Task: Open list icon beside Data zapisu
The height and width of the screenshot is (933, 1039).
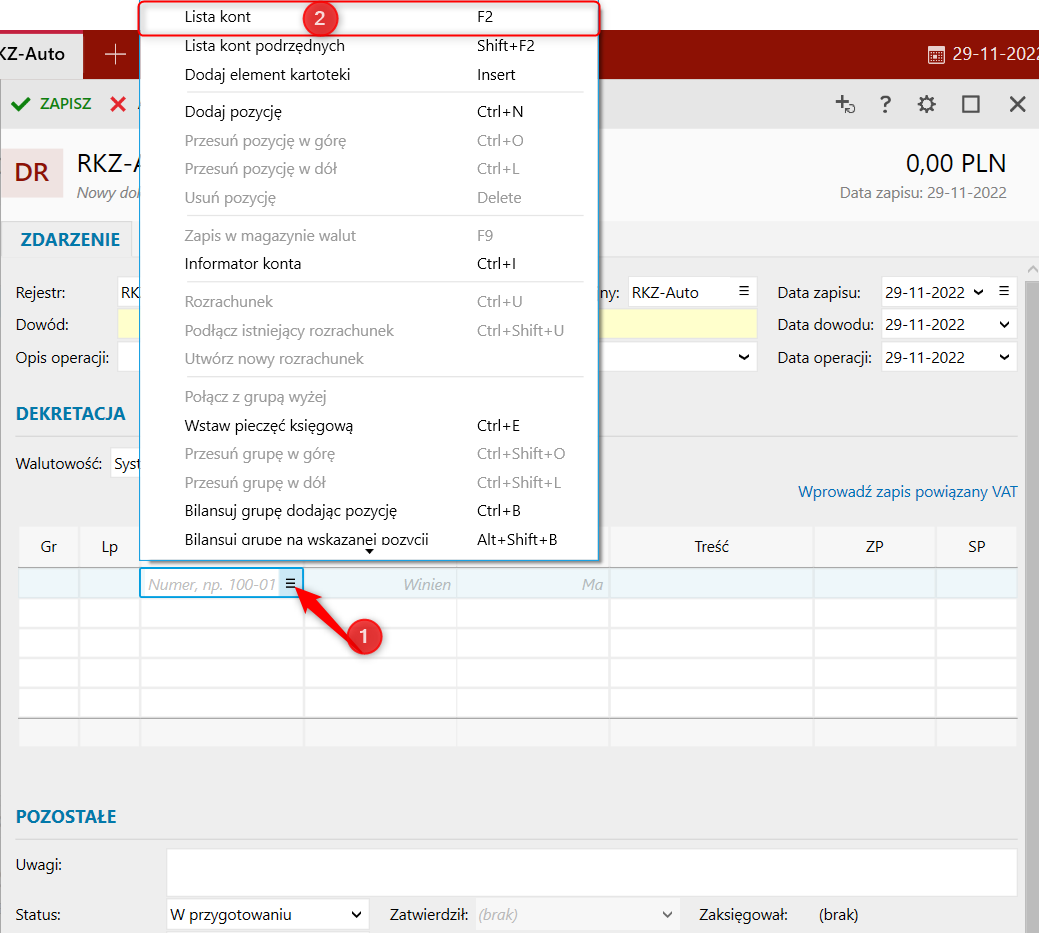Action: pyautogui.click(x=1004, y=292)
